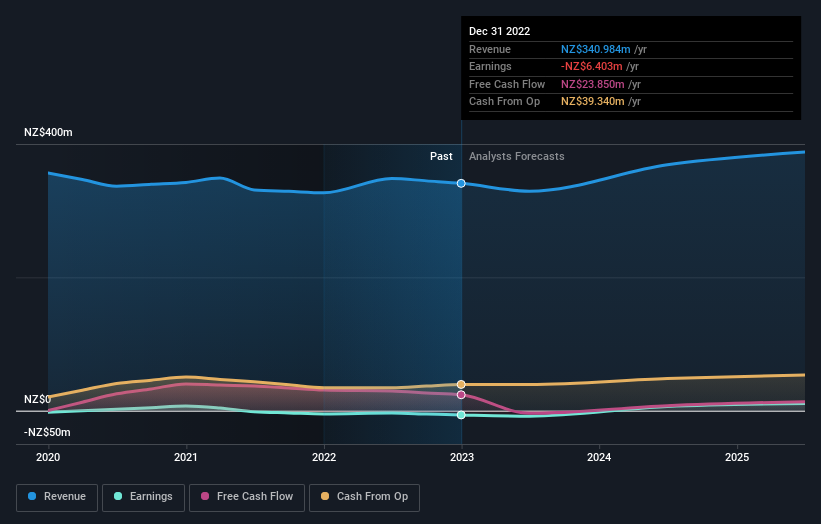Click the Revenue row label in tooltip
Viewport: 821px width, 524px height.
click(490, 49)
